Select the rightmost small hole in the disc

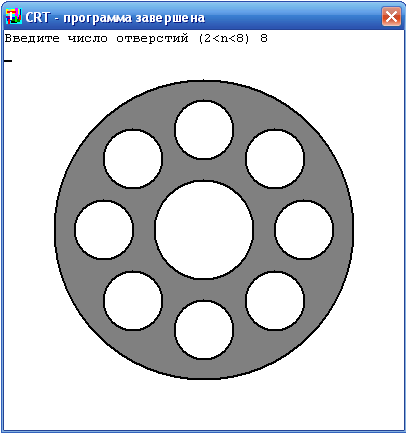point(304,230)
